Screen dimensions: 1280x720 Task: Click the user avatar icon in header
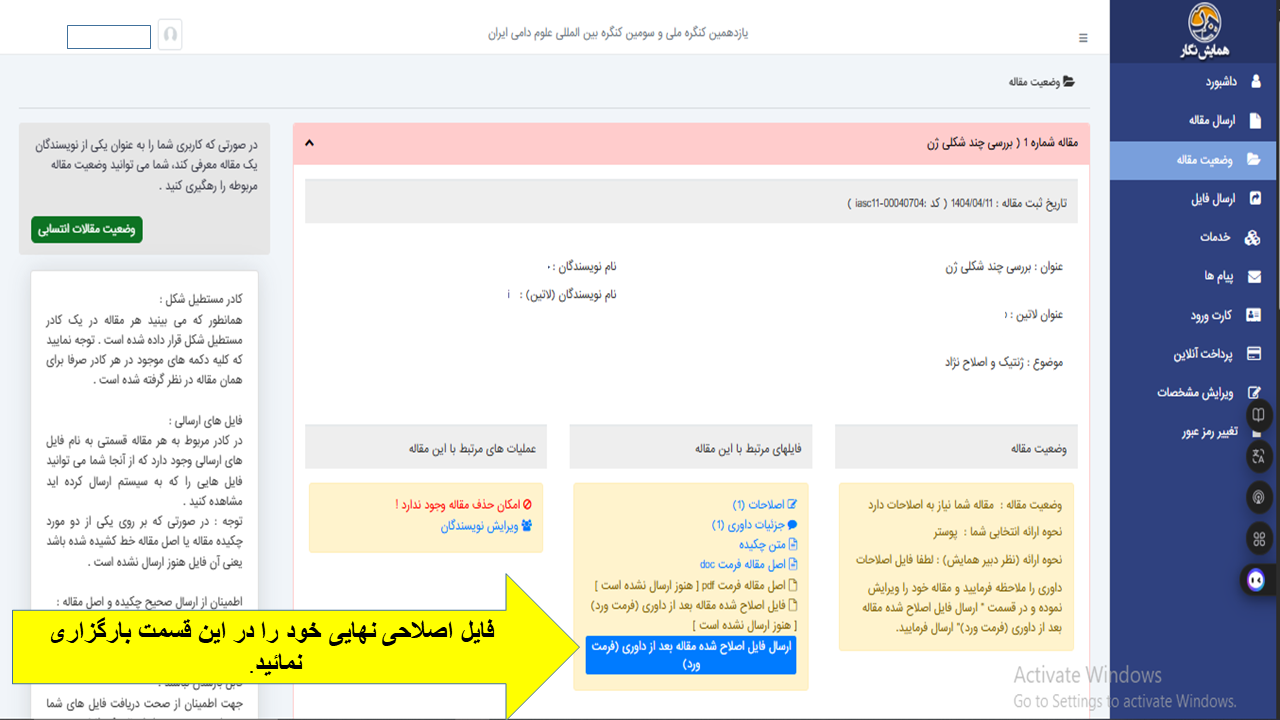(170, 35)
